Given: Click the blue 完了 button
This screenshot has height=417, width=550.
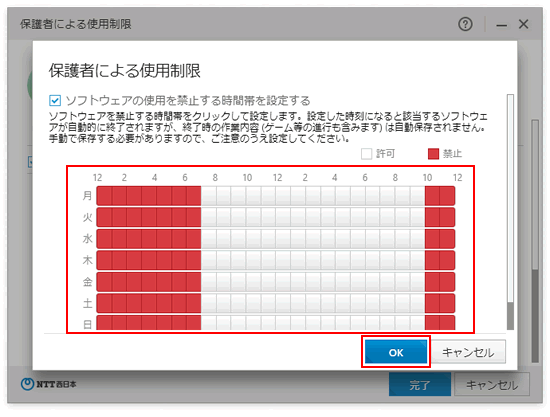Looking at the screenshot, I should coord(420,385).
